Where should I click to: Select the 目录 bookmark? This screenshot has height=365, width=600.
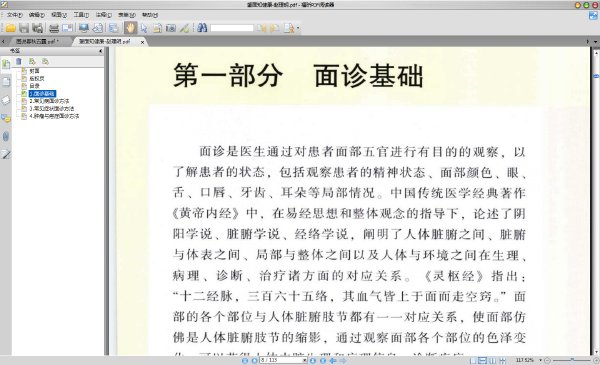click(34, 86)
